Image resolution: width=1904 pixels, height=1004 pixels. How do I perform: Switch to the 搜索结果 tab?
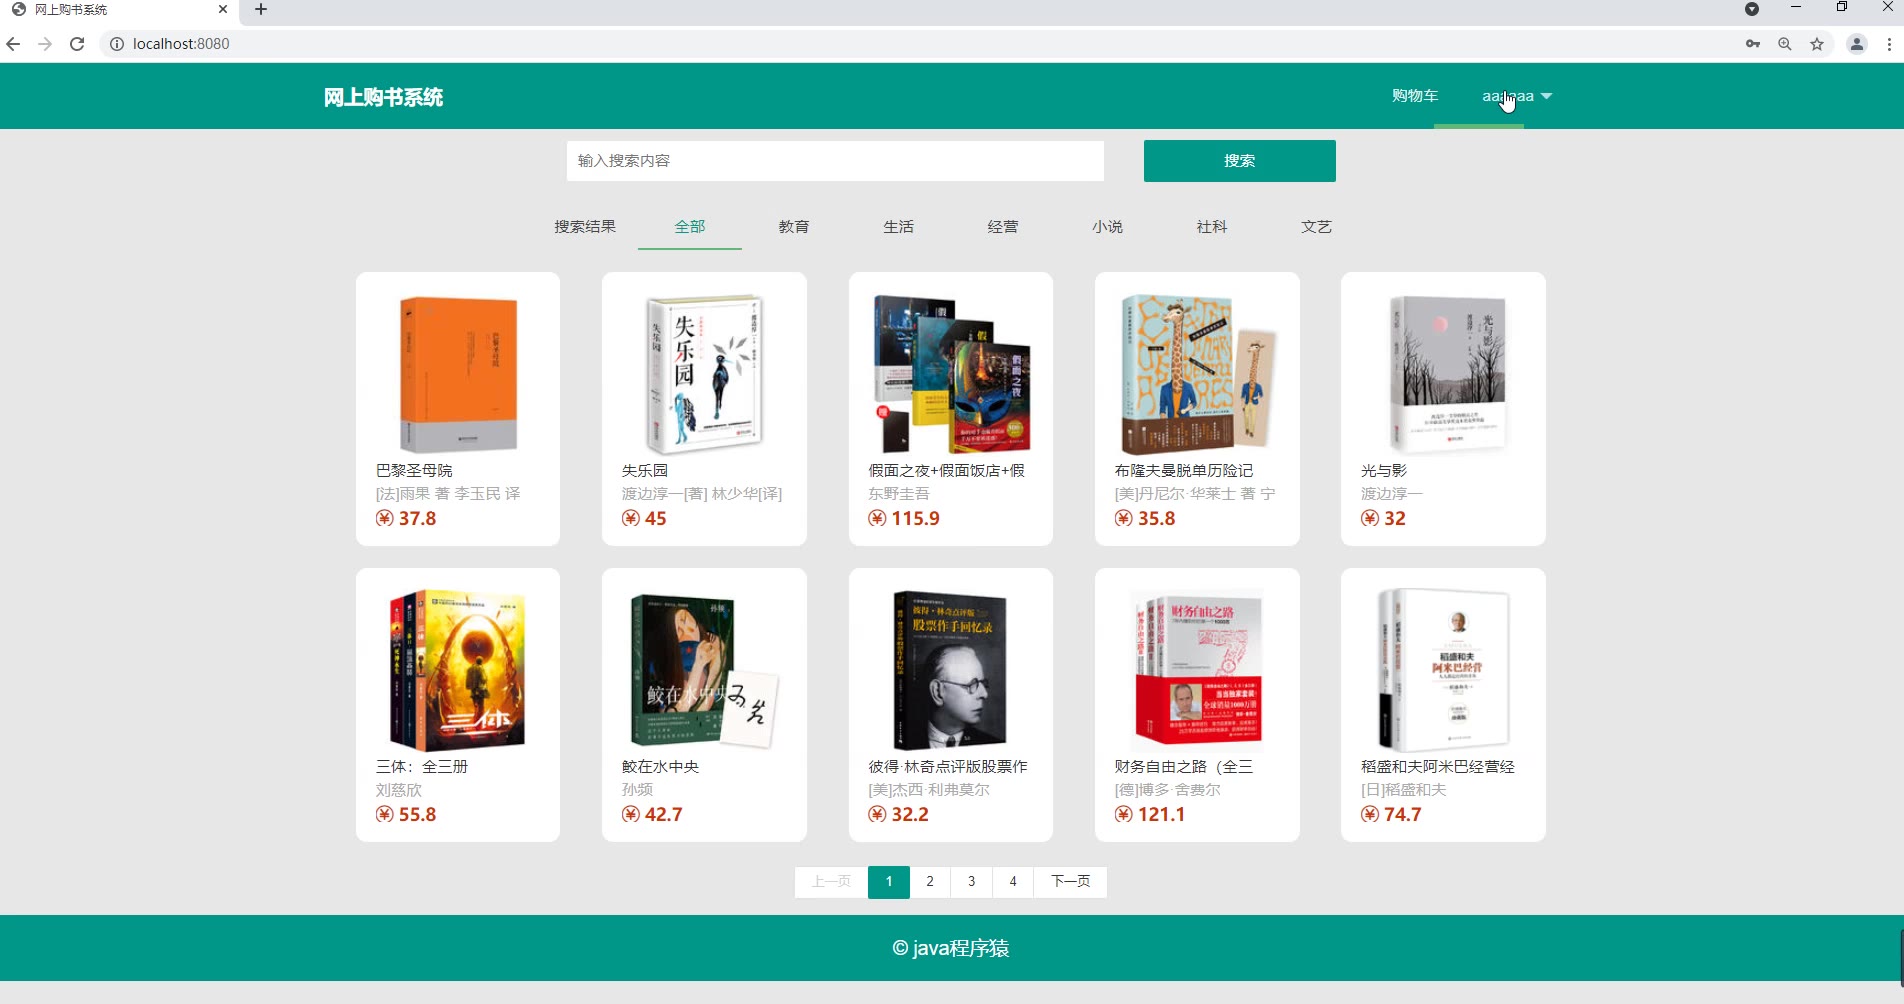585,227
